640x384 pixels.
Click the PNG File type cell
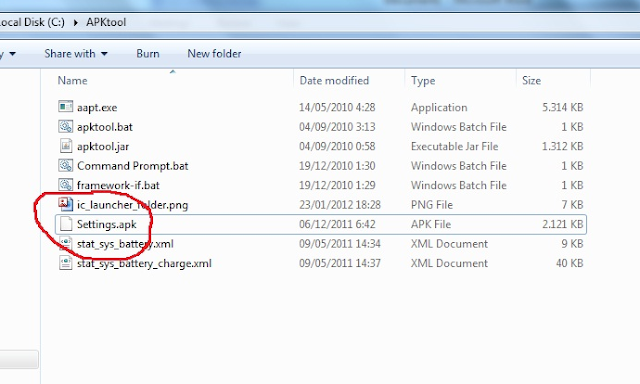tap(431, 205)
